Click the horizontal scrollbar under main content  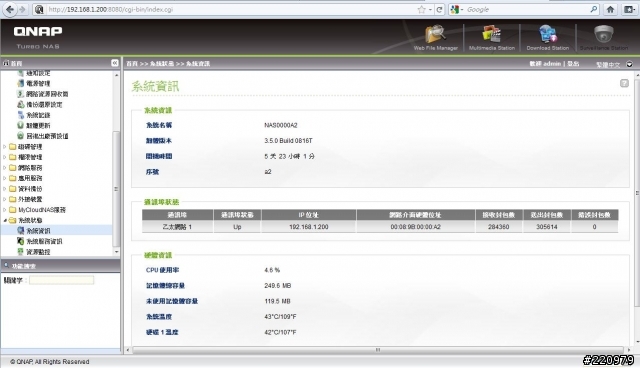(378, 350)
